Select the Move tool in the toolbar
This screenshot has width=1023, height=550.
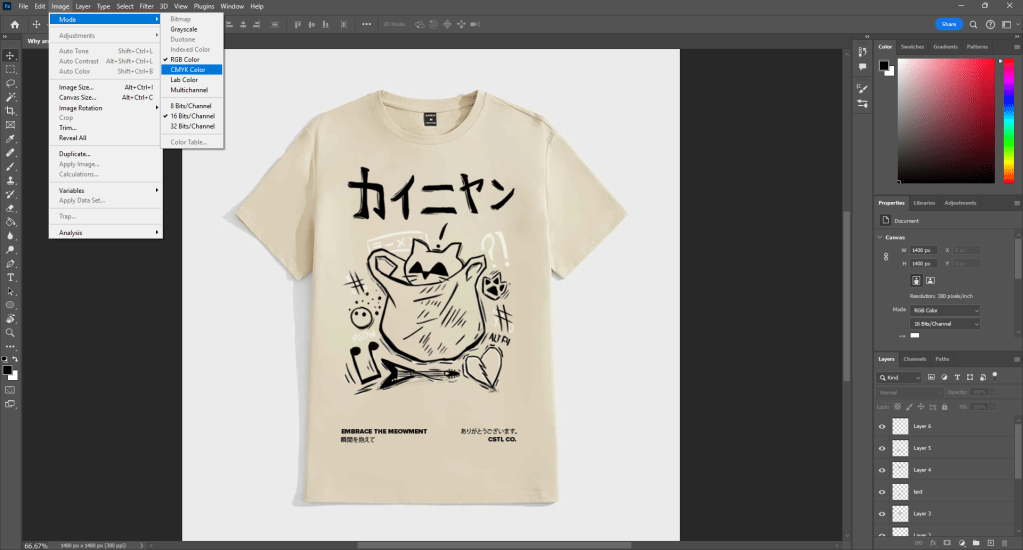(10, 55)
